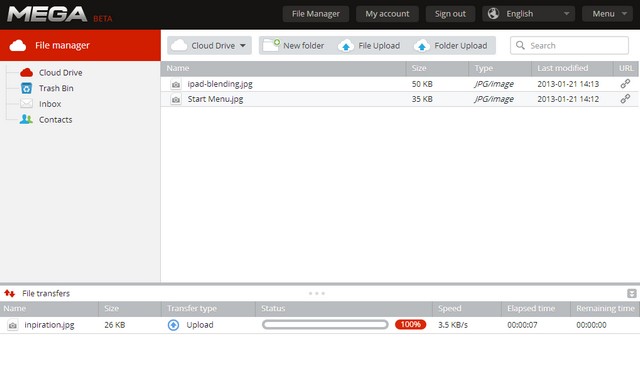
Task: Click the URL column header
Action: point(626,68)
